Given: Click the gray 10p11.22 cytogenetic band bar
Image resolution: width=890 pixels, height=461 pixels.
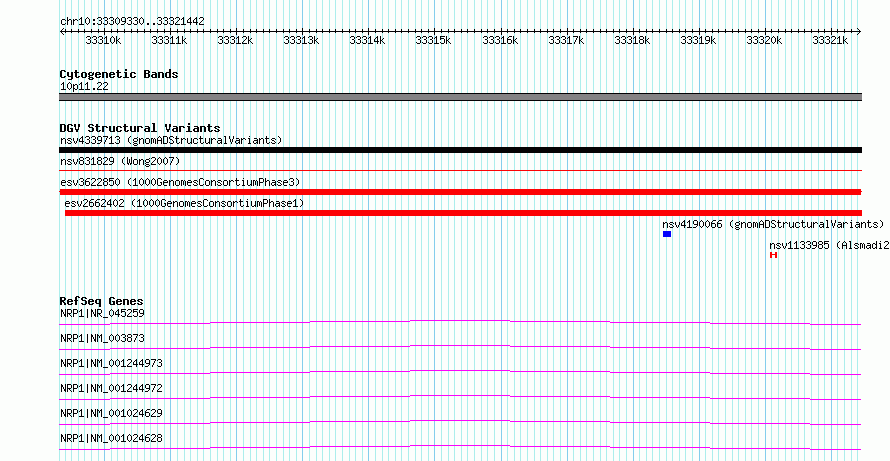Looking at the screenshot, I should (x=460, y=97).
